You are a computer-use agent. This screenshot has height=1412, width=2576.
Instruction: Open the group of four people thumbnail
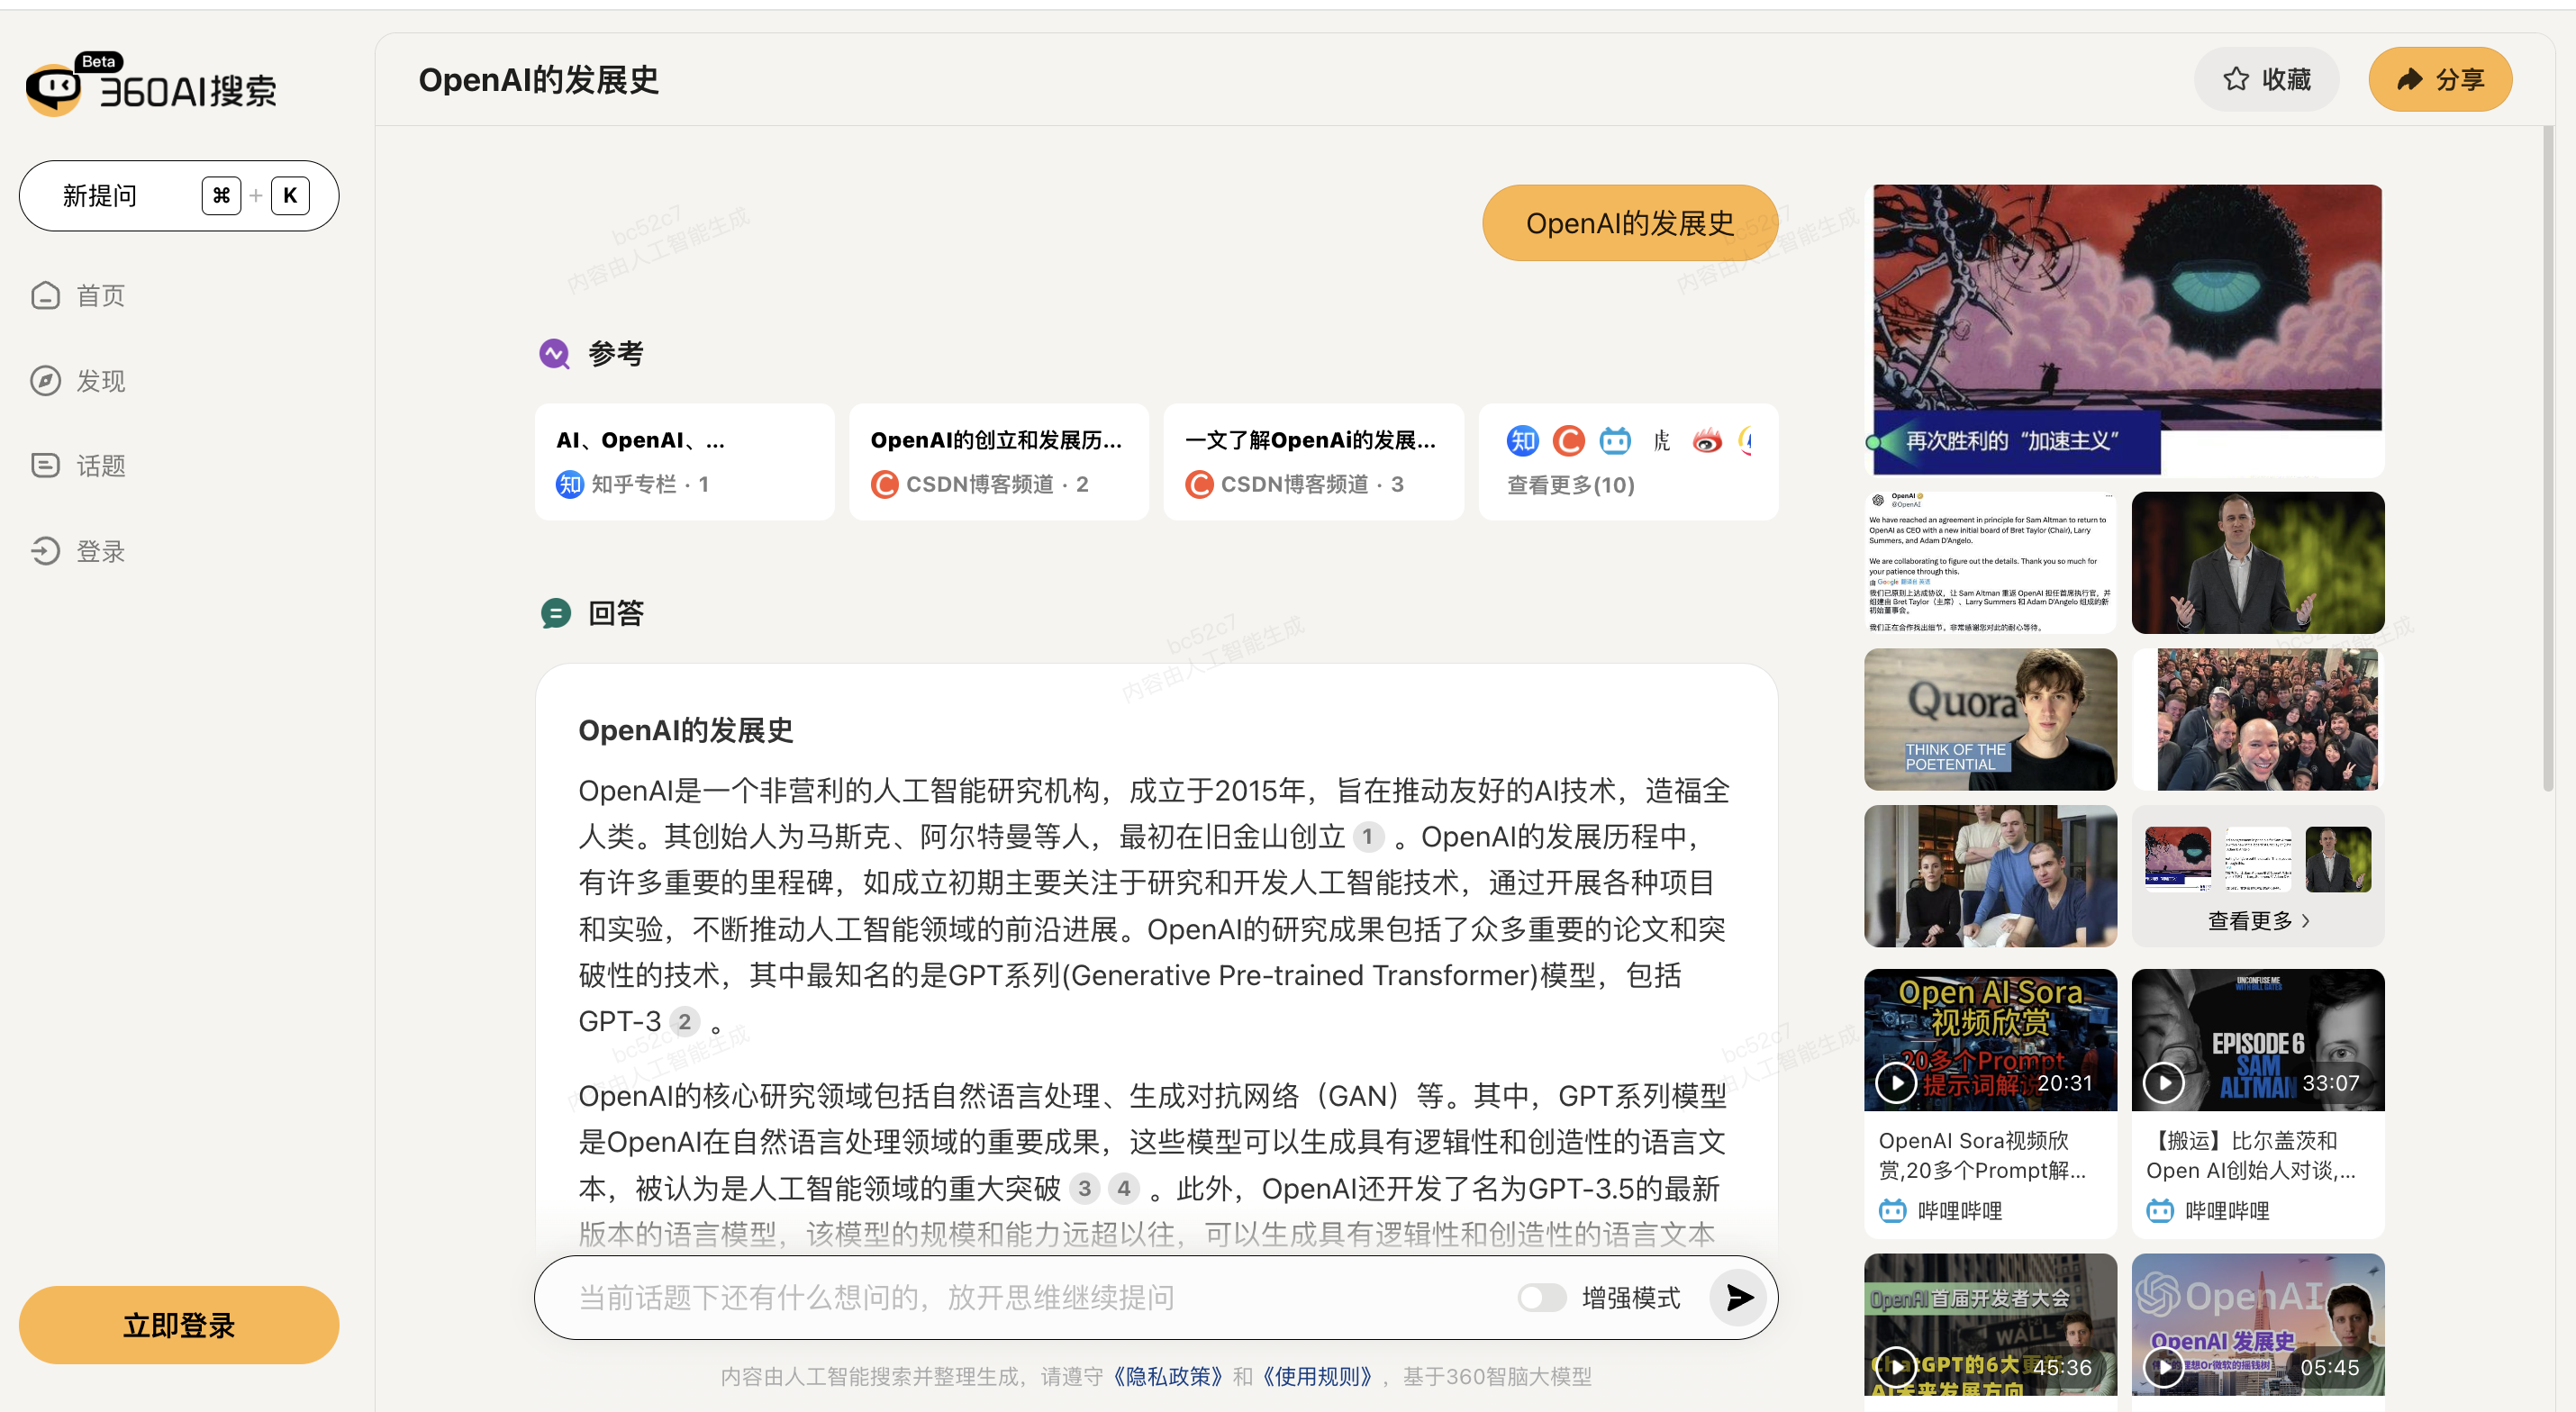click(1990, 876)
